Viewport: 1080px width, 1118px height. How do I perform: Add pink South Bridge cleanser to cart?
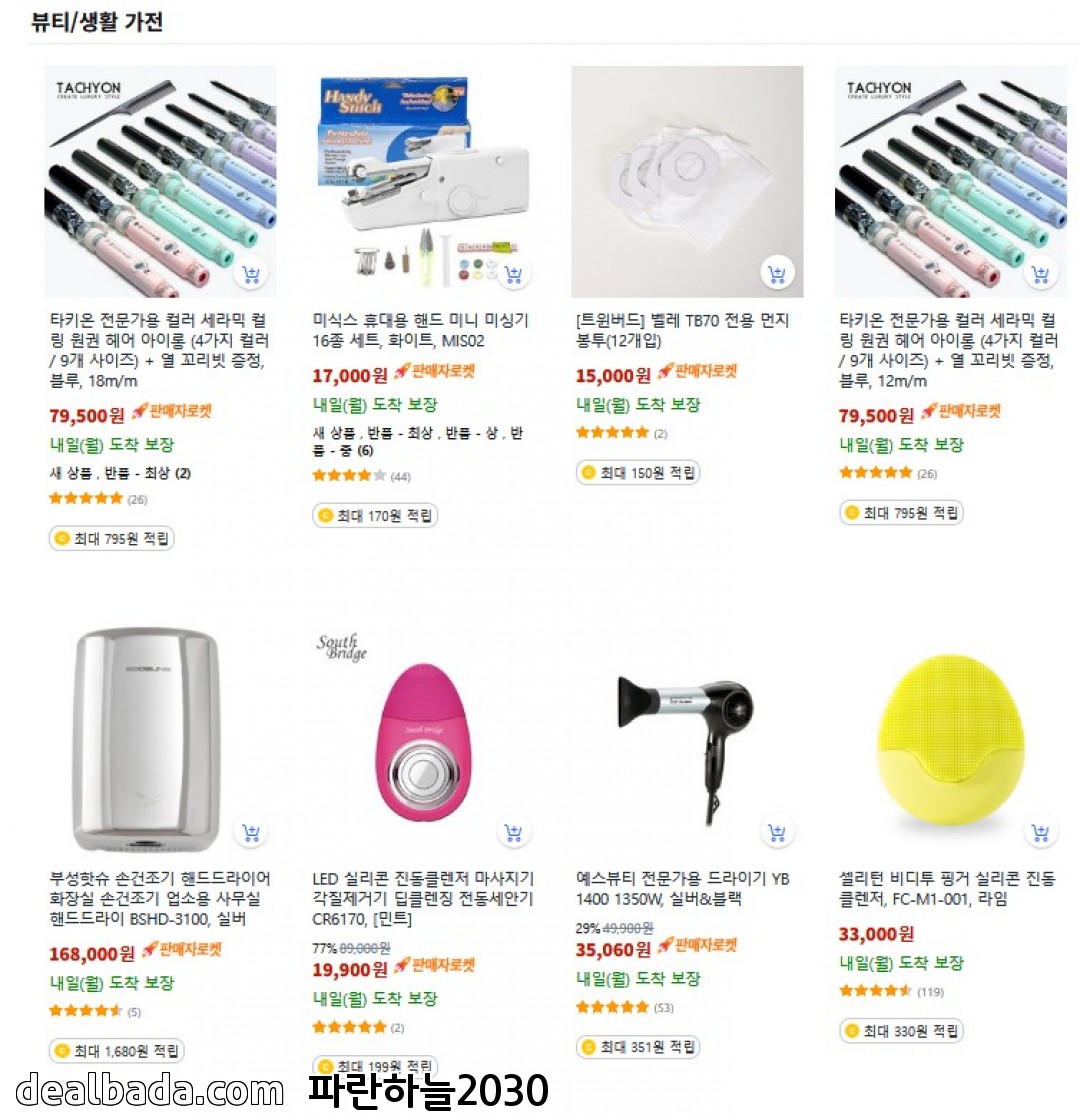pyautogui.click(x=513, y=832)
